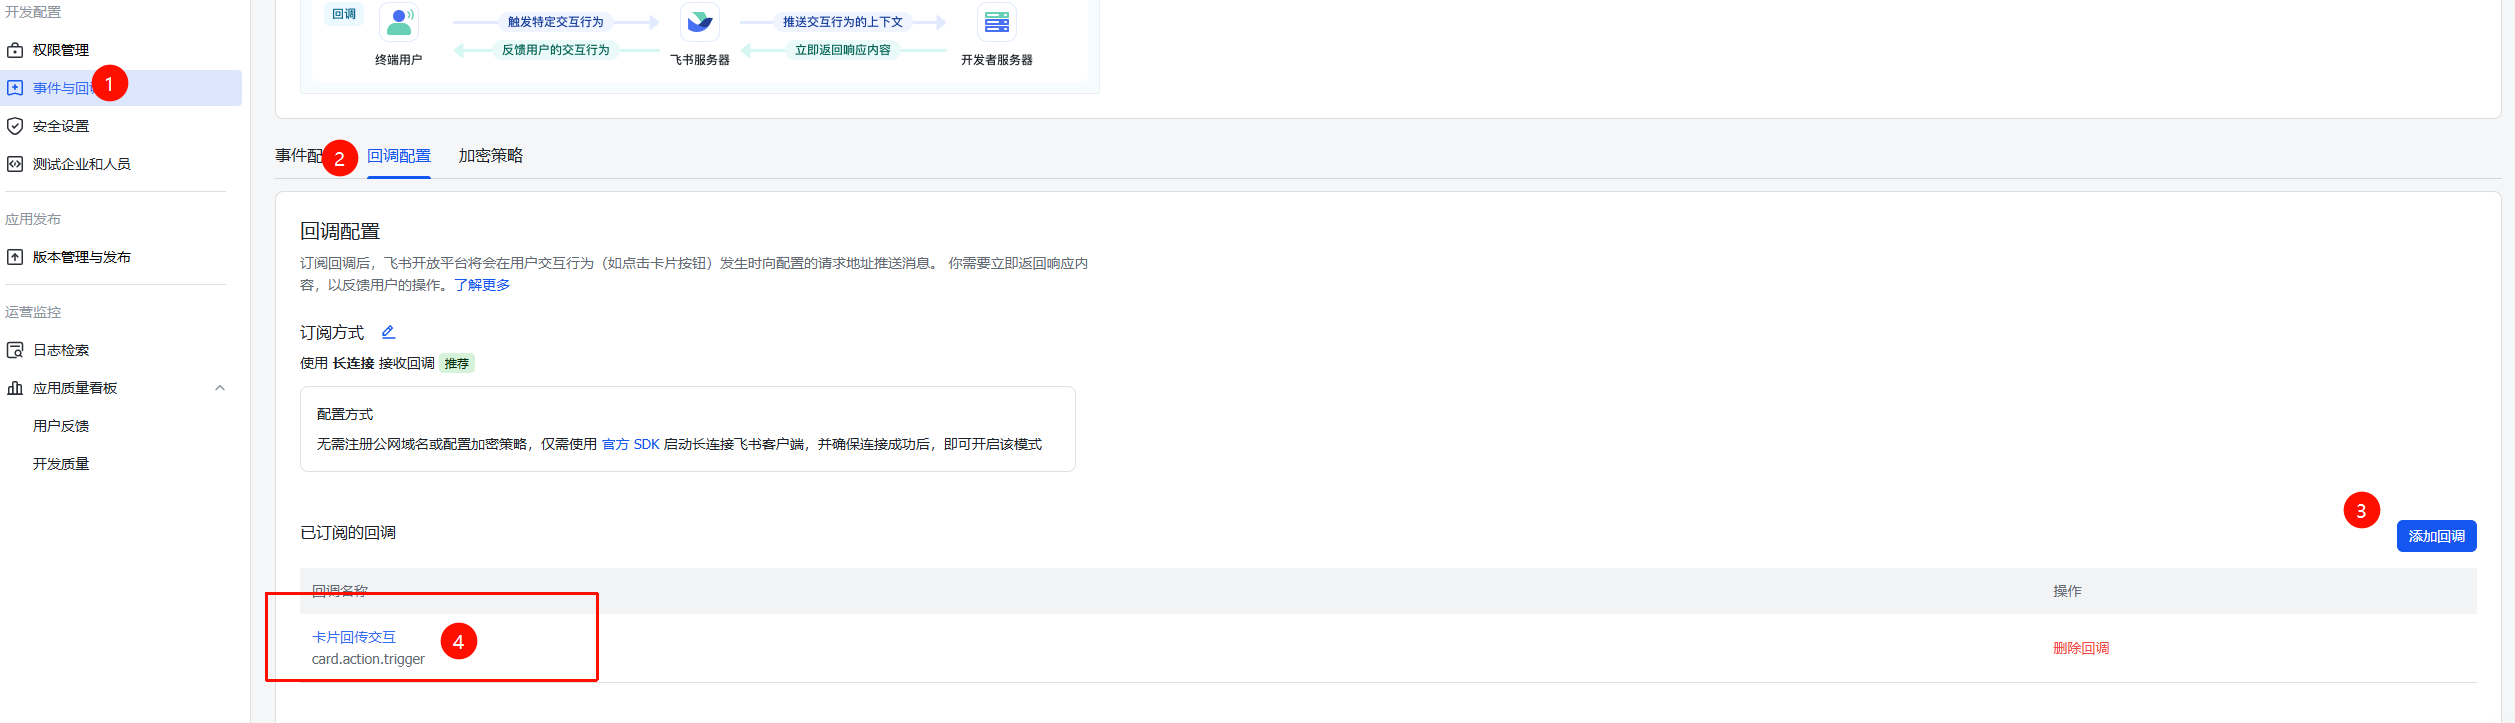Open the 官方 SDK link

(630, 444)
